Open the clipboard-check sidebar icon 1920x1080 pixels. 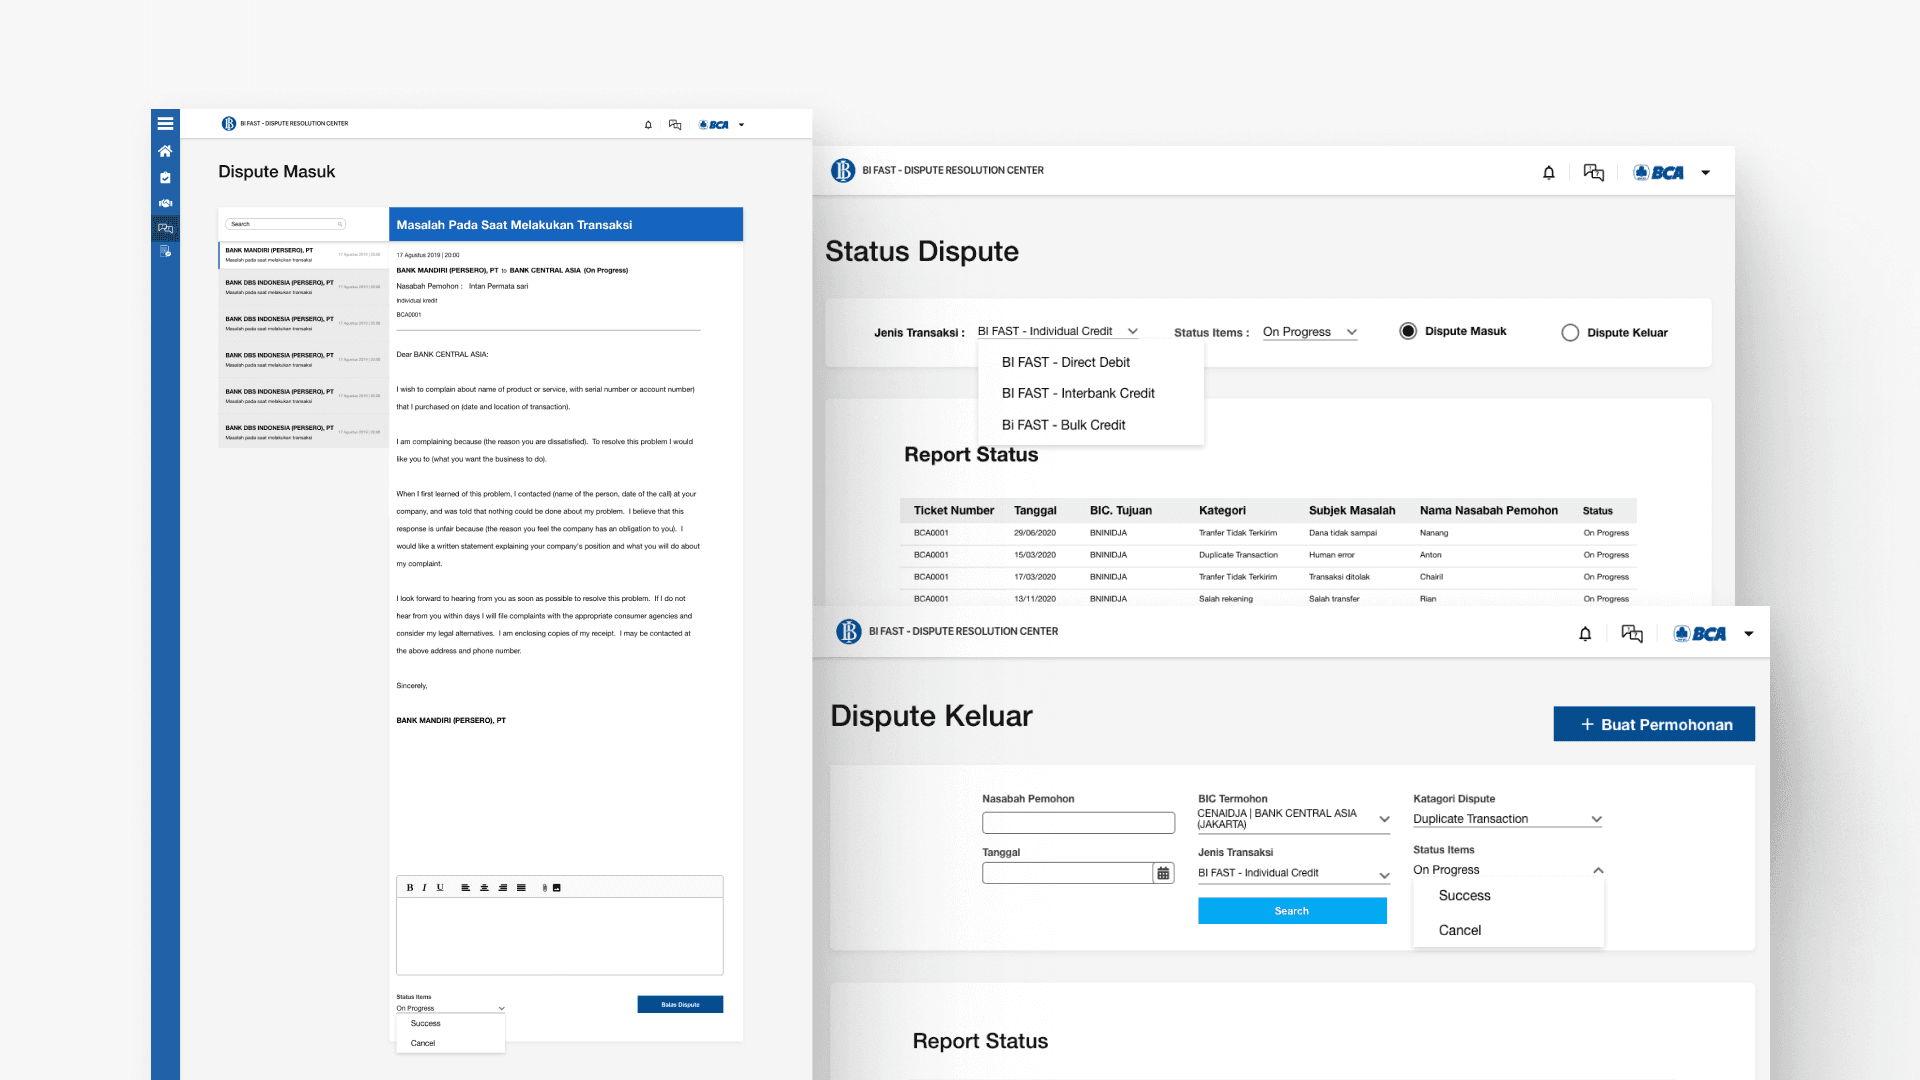165,178
